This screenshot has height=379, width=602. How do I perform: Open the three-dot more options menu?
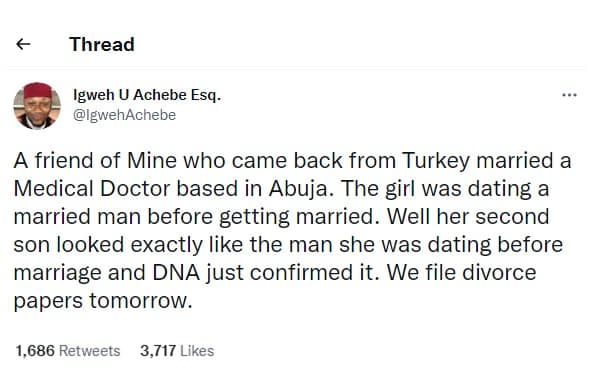[x=569, y=94]
